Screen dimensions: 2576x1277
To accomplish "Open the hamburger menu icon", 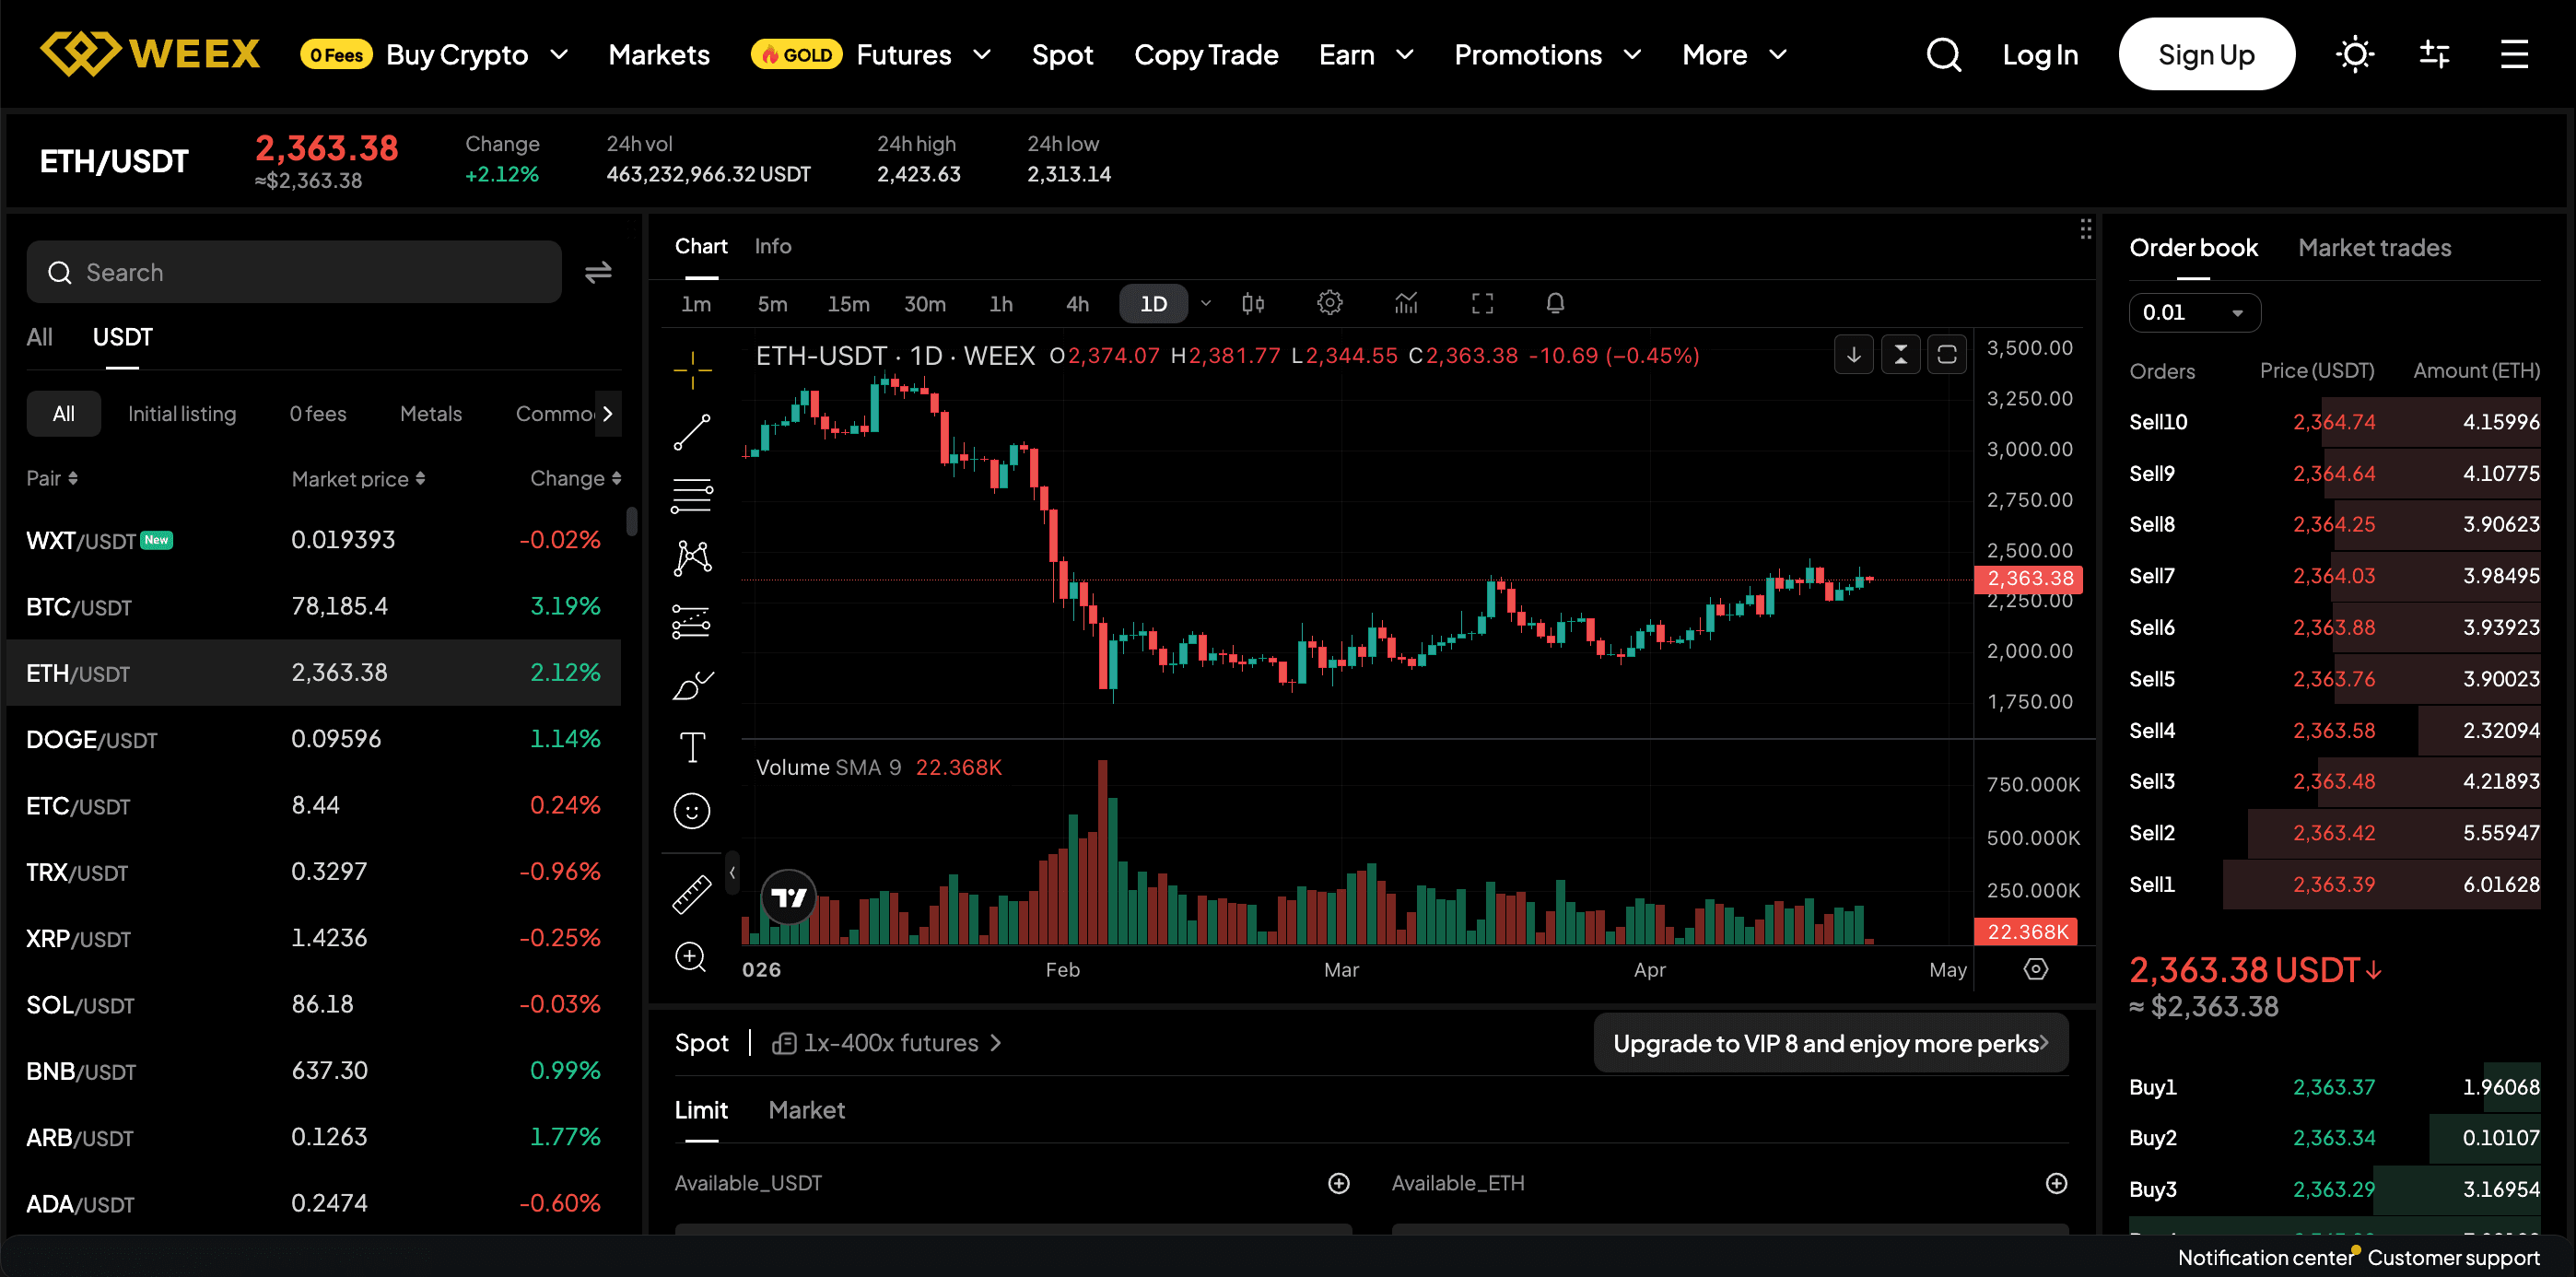I will click(x=2514, y=54).
